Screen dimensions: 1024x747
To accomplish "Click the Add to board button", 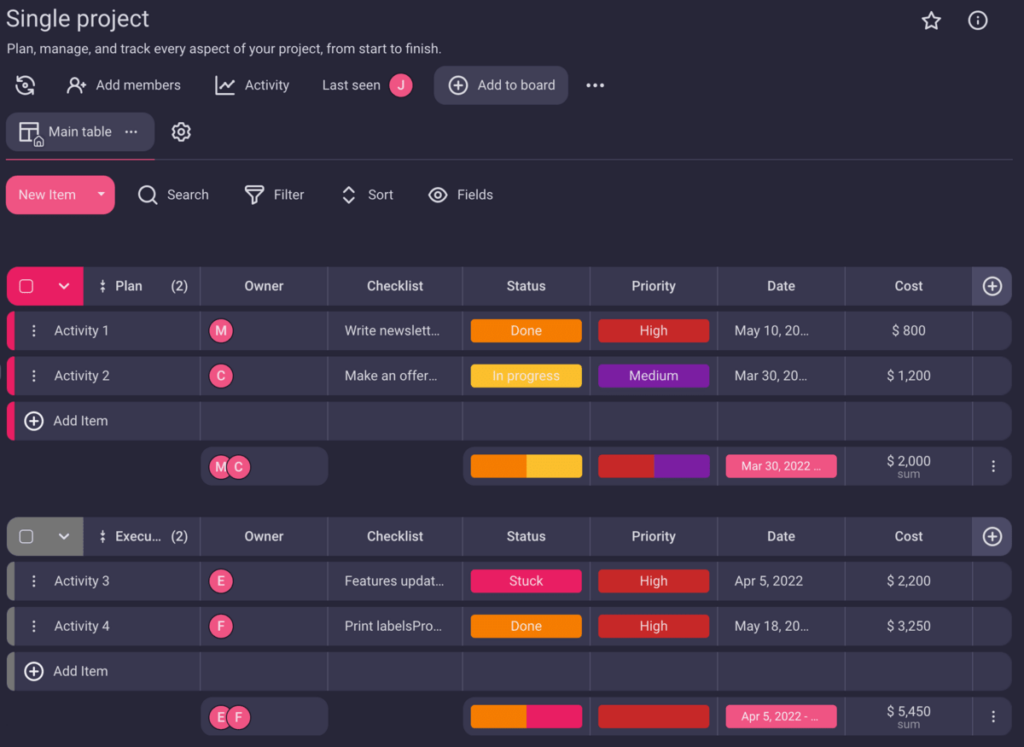I will (x=501, y=86).
